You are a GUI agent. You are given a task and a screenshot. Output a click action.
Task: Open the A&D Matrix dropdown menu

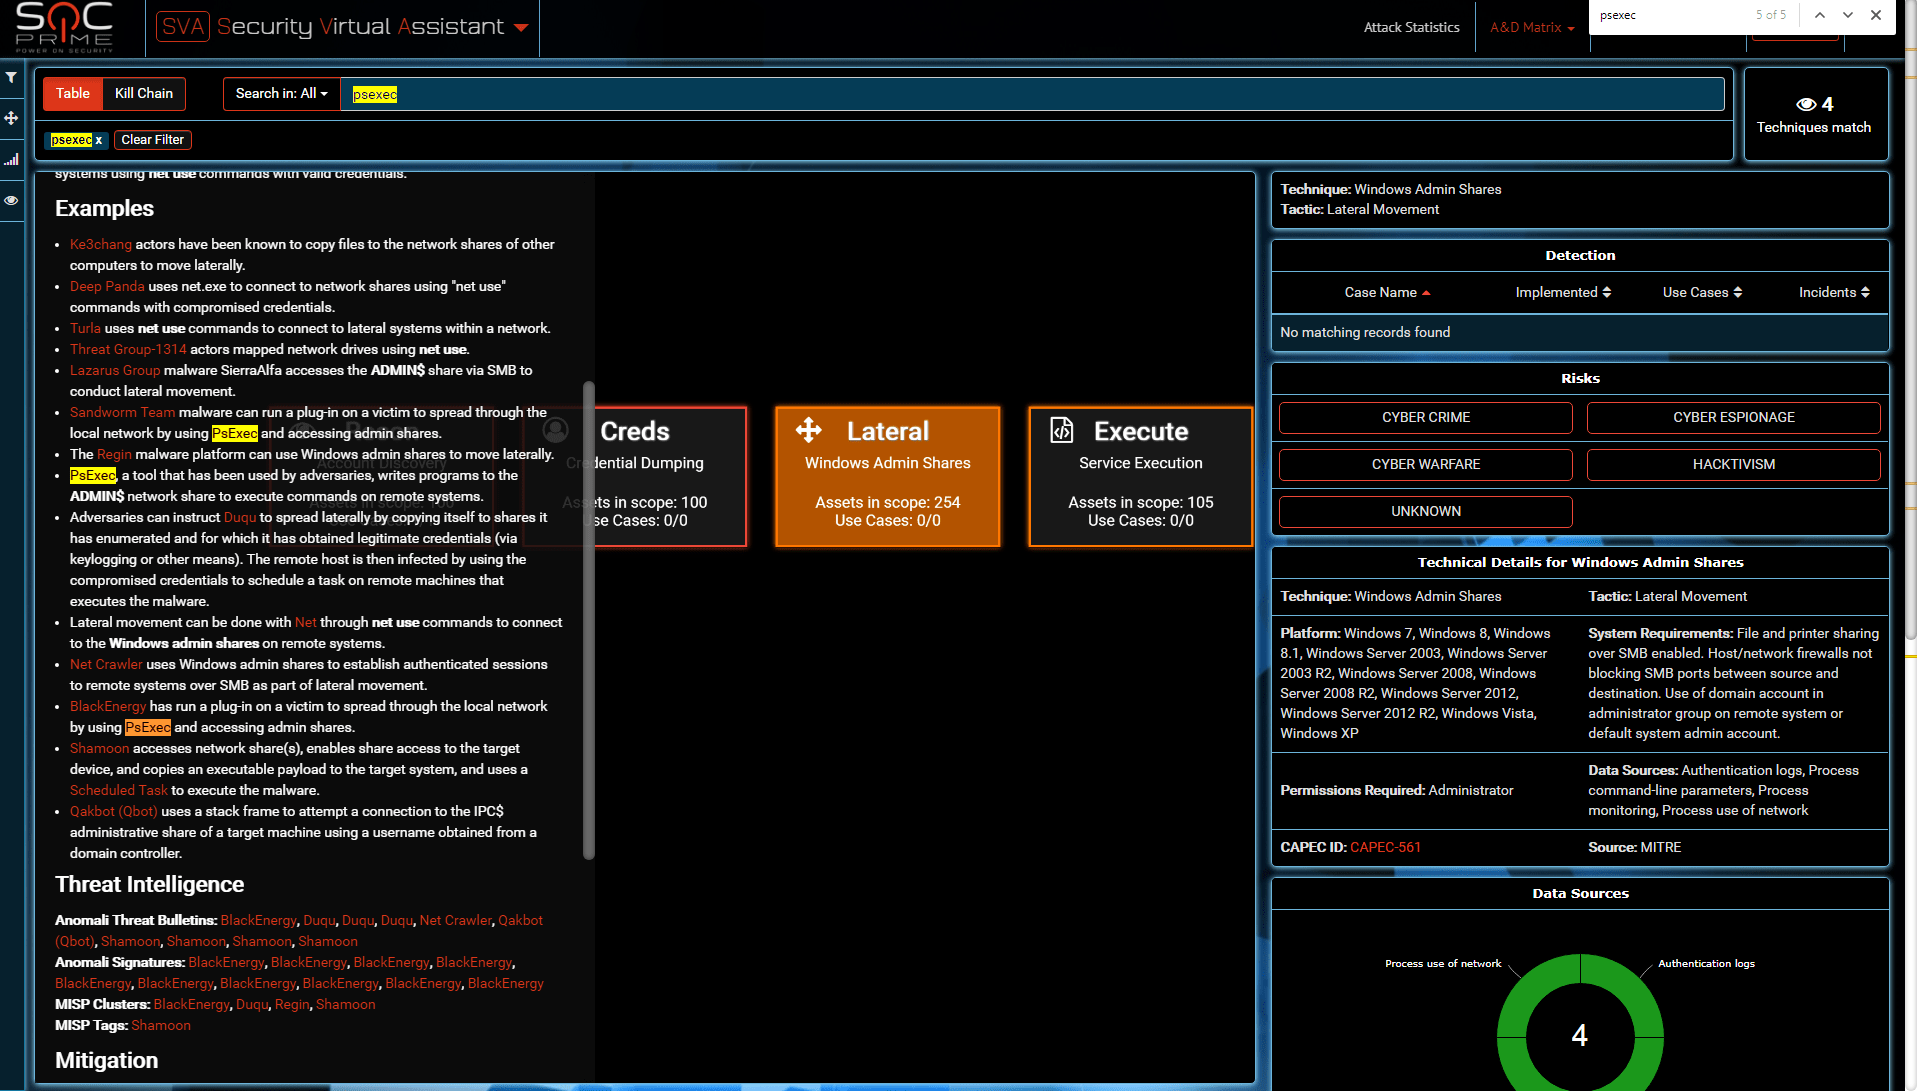click(x=1531, y=27)
